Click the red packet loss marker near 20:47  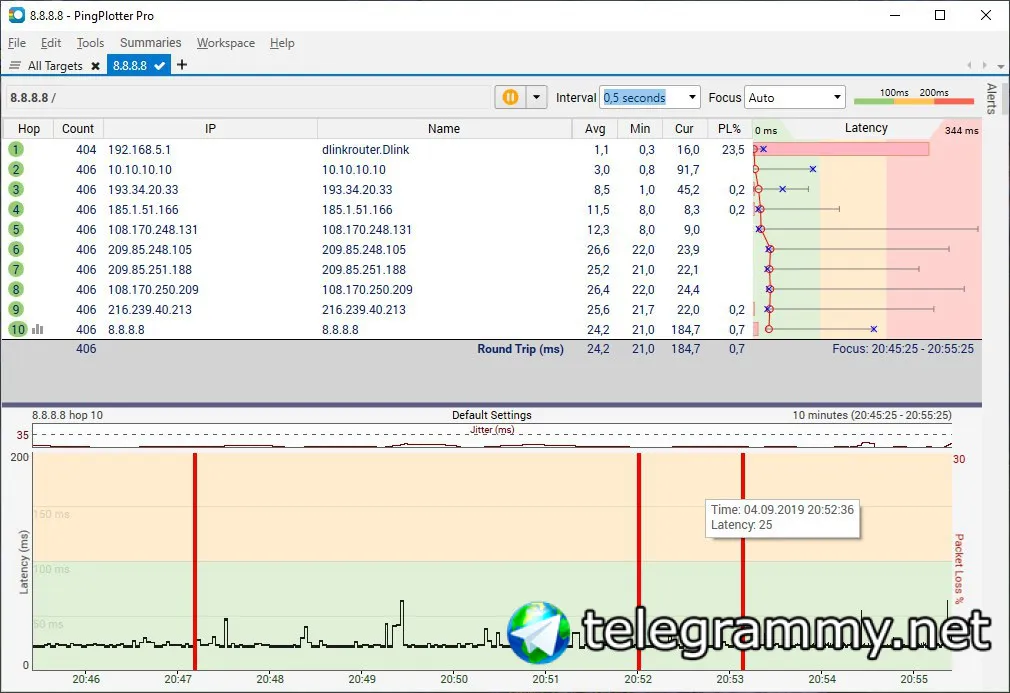coord(195,561)
